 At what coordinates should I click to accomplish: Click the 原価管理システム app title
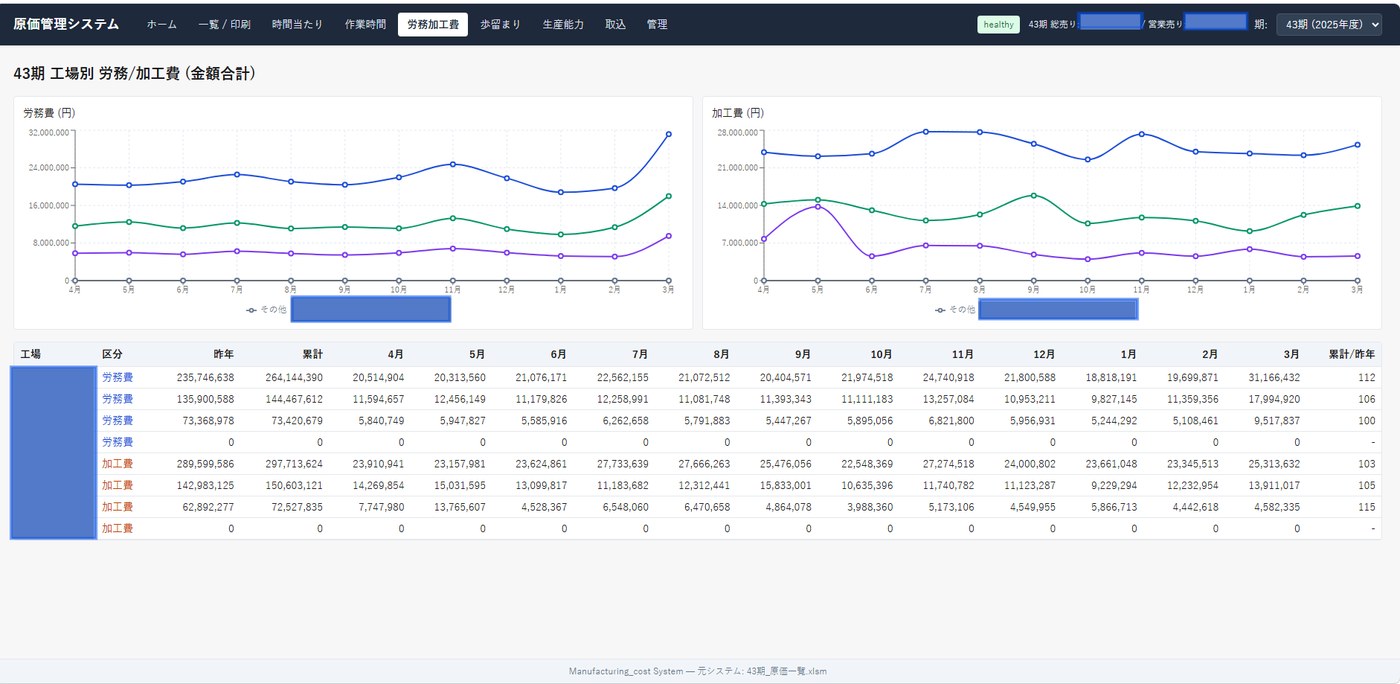(66, 24)
